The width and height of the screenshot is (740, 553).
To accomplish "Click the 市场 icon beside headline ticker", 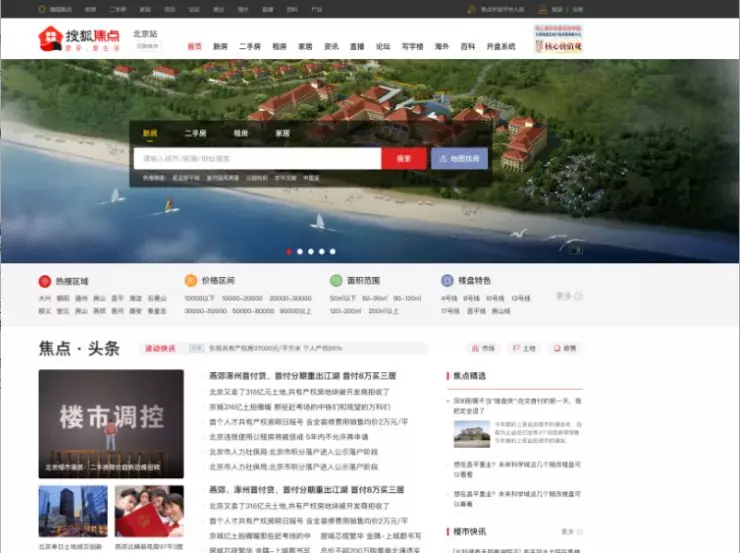I will coord(475,348).
